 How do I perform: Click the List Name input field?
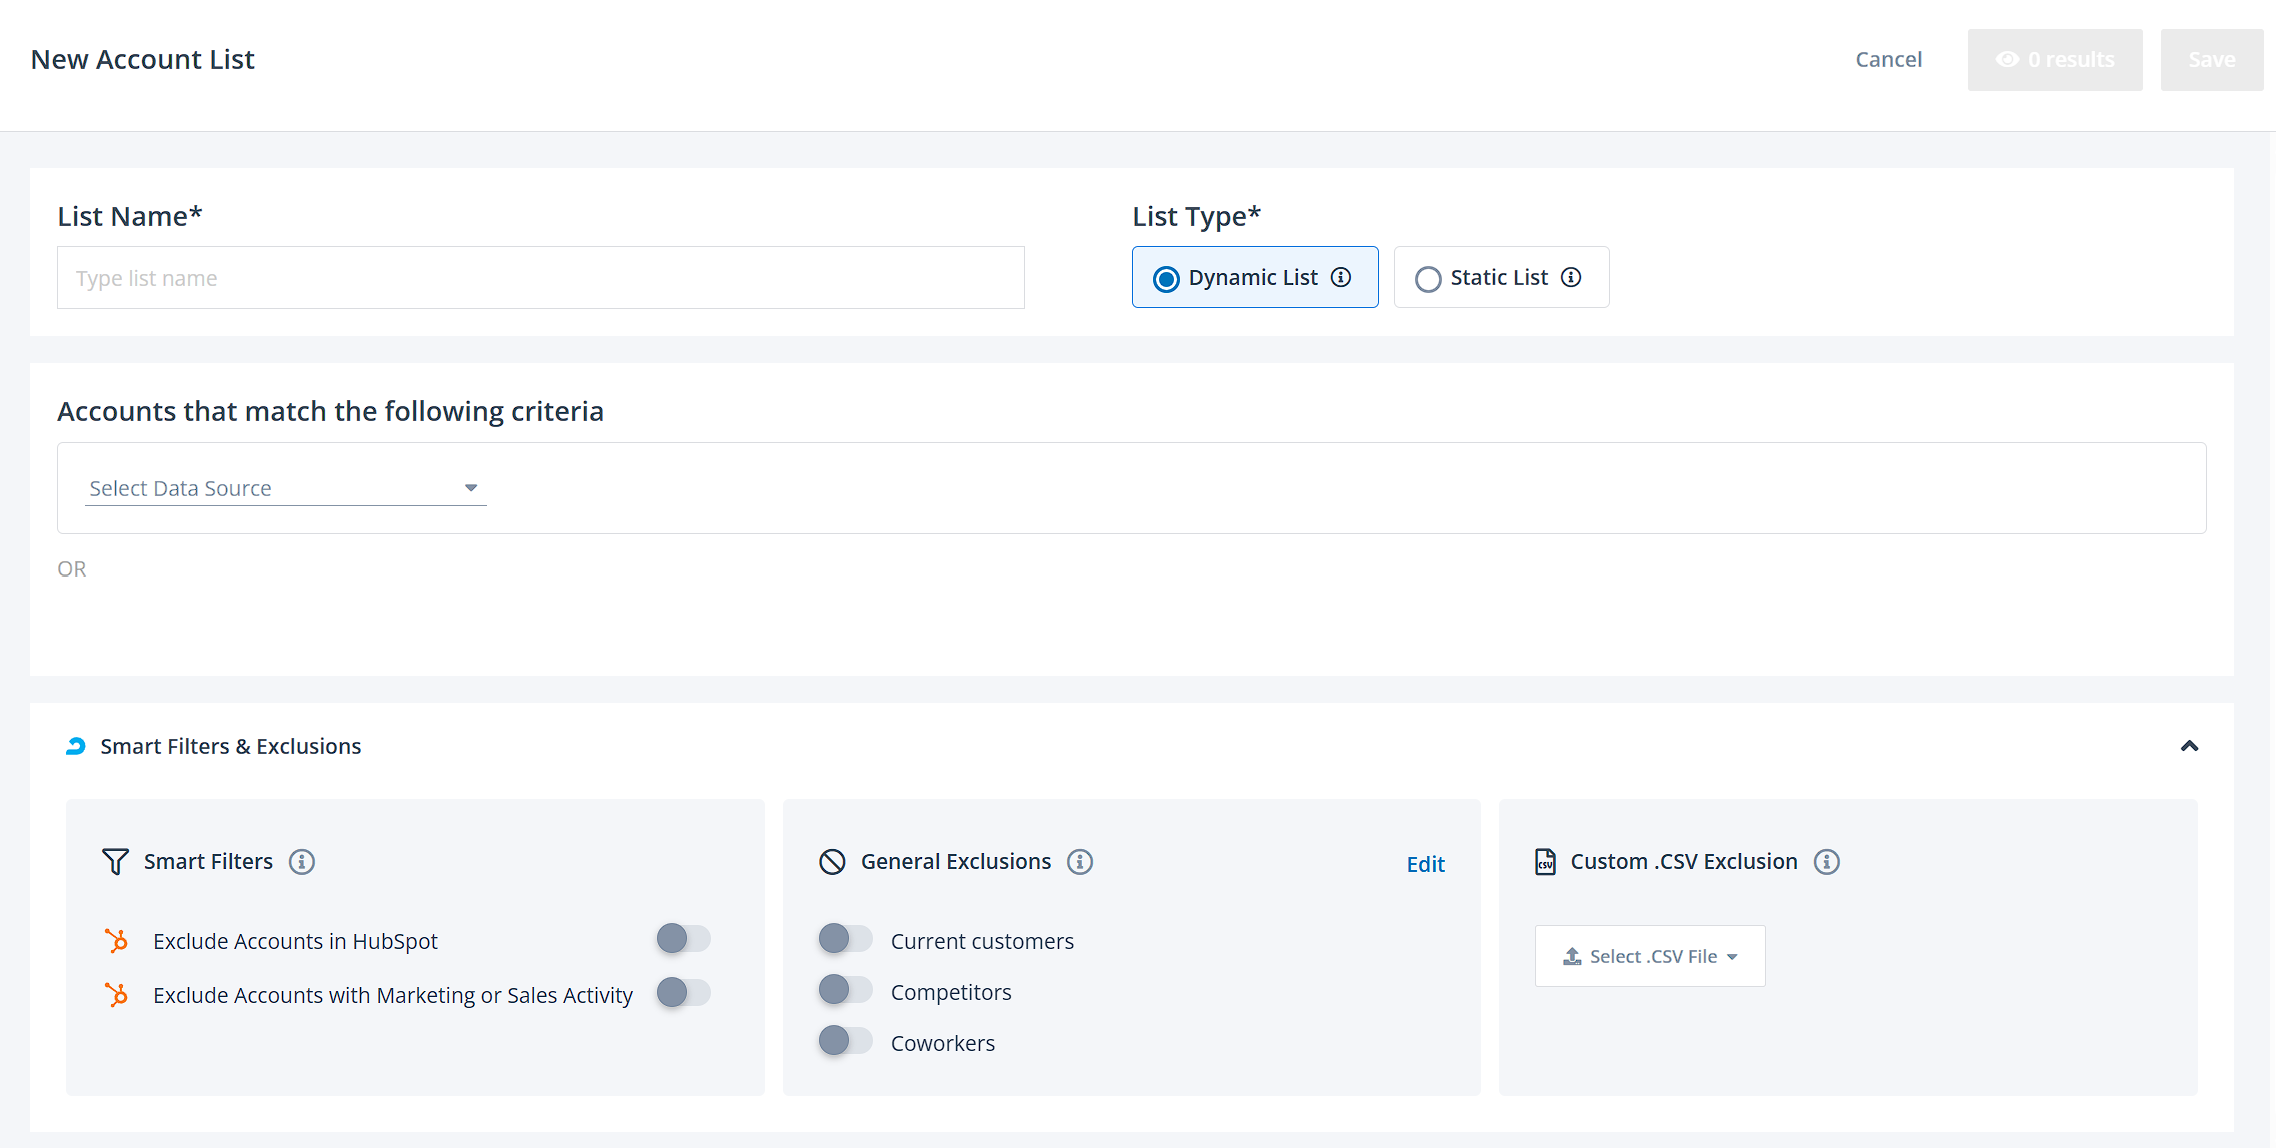click(x=540, y=278)
